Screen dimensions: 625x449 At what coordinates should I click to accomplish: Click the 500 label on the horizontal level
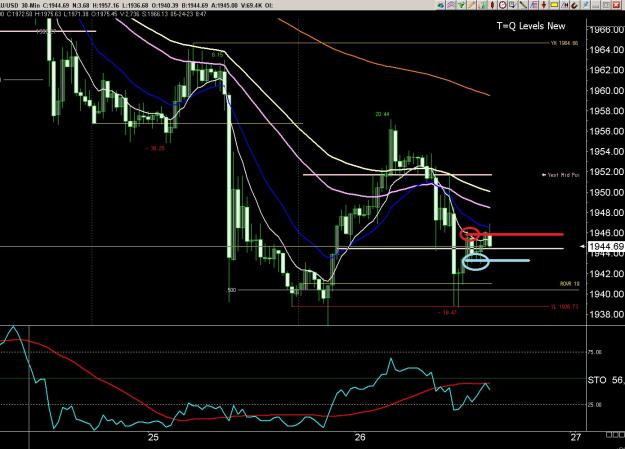[x=232, y=290]
